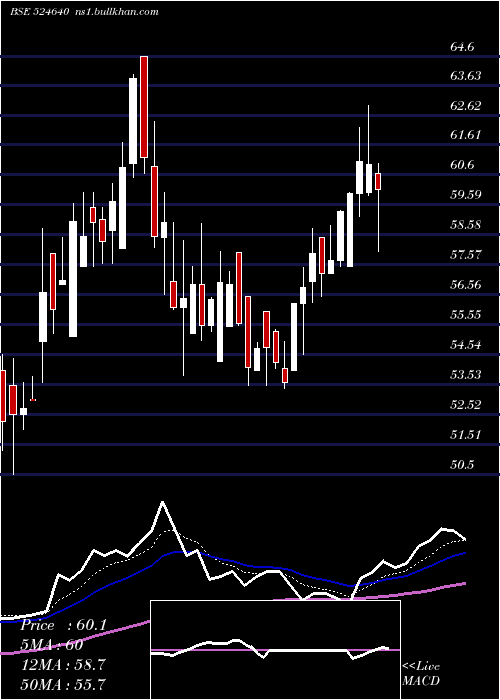Click the 59.59 price axis label
The image size is (500, 700).
tap(466, 195)
